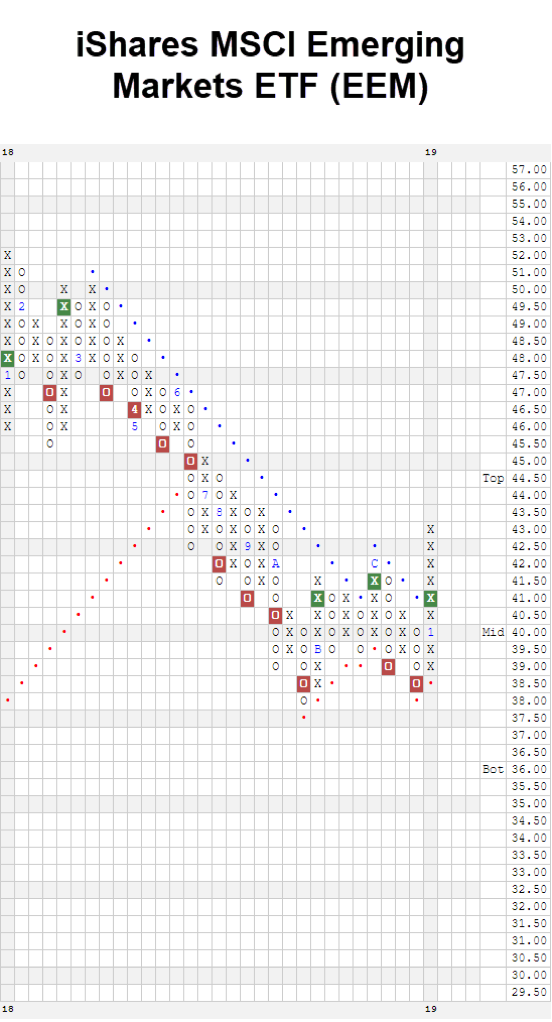Click the '18' year label below the chart
The height and width of the screenshot is (1022, 552).
pyautogui.click(x=7, y=1008)
